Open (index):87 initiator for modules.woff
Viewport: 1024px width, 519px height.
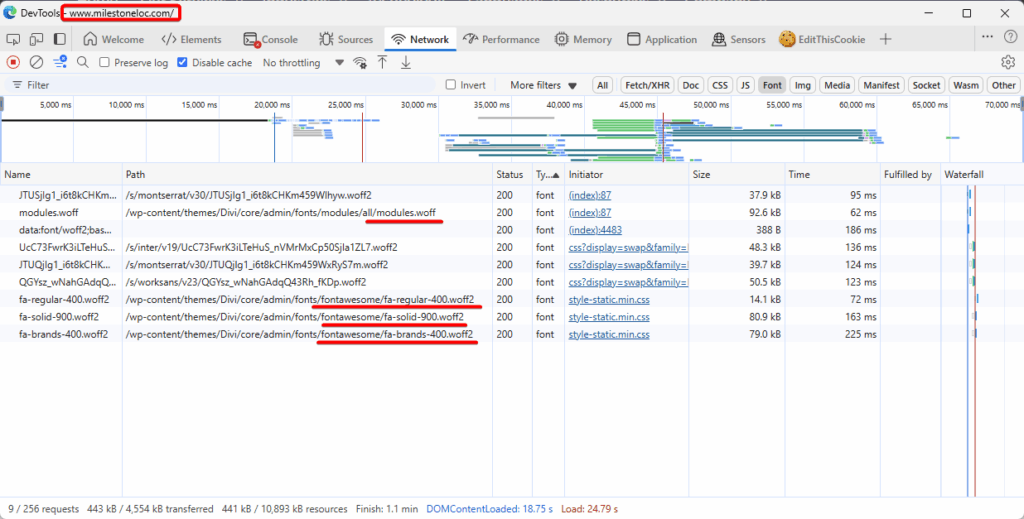(590, 212)
